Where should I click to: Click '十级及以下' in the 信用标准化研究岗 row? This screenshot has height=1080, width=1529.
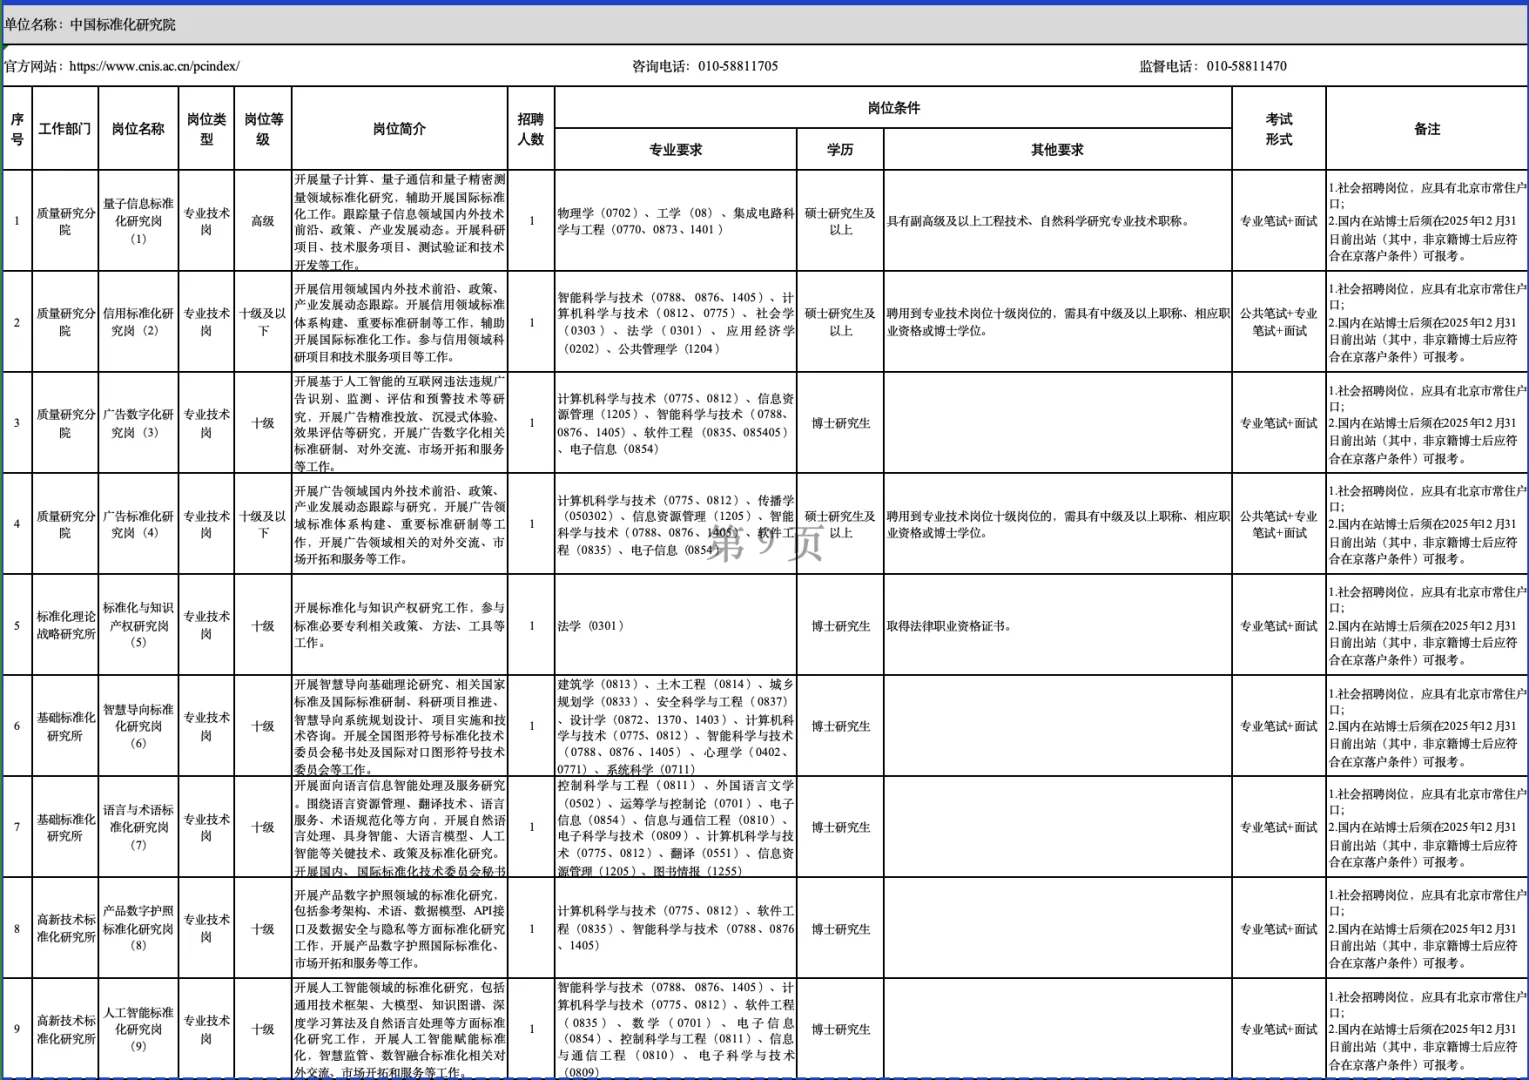[x=263, y=322]
